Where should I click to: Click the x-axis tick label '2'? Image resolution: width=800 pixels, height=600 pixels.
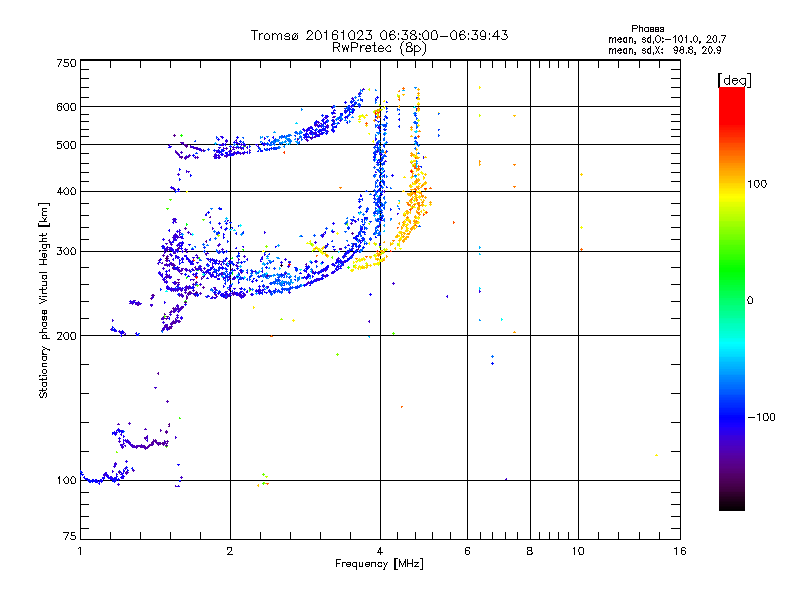(x=230, y=551)
